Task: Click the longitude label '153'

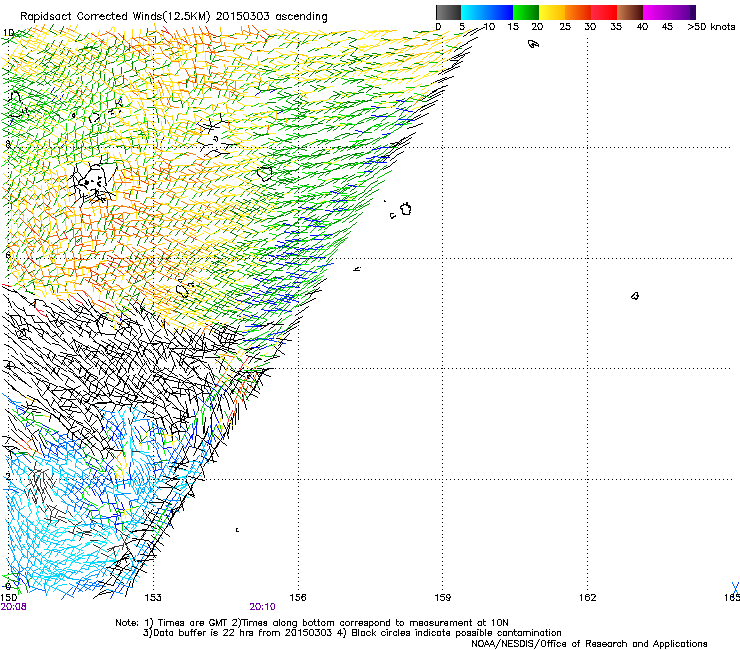Action: pyautogui.click(x=153, y=598)
